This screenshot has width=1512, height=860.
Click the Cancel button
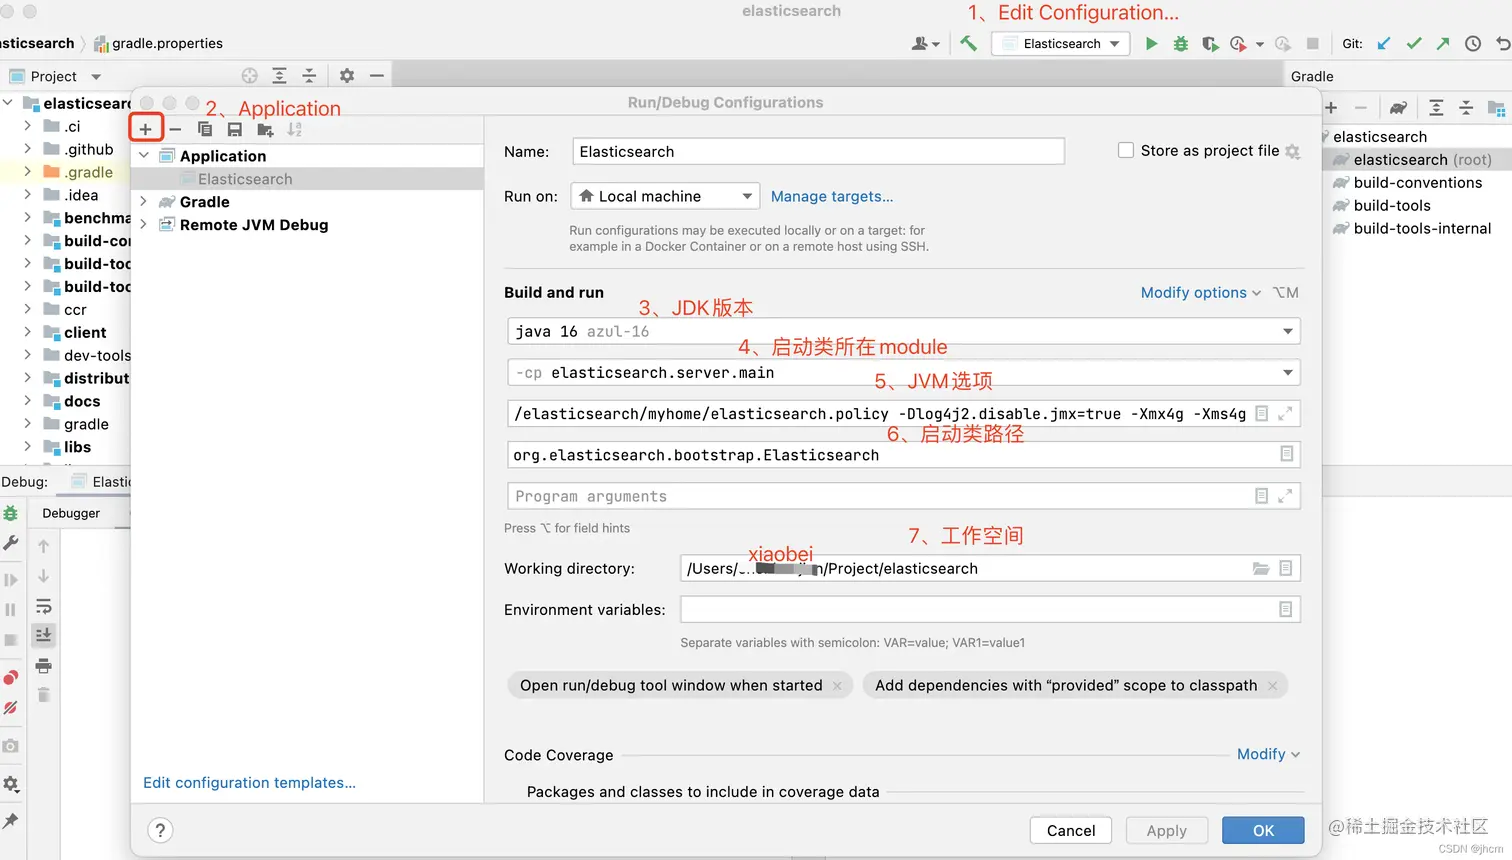(1071, 830)
